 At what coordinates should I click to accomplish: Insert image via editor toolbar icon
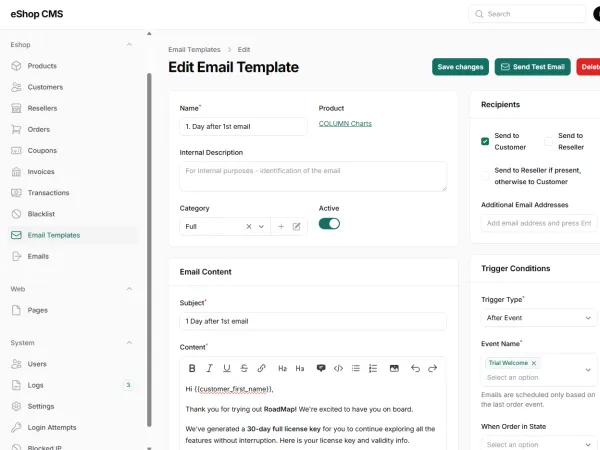click(393, 368)
